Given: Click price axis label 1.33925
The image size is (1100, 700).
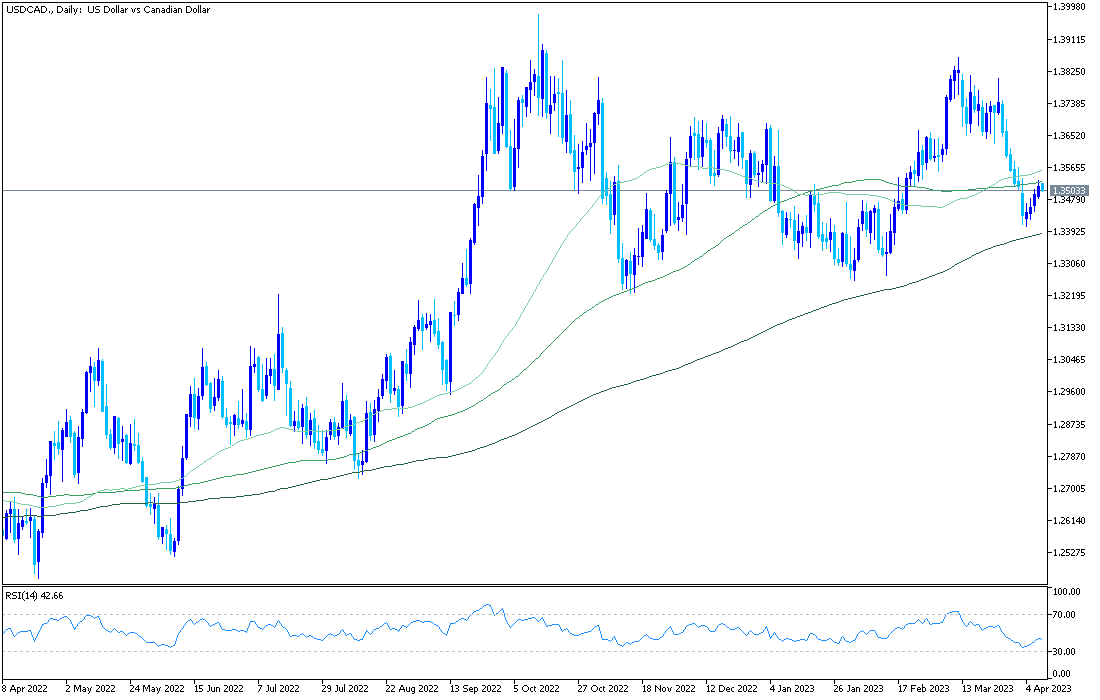Looking at the screenshot, I should coord(1070,231).
